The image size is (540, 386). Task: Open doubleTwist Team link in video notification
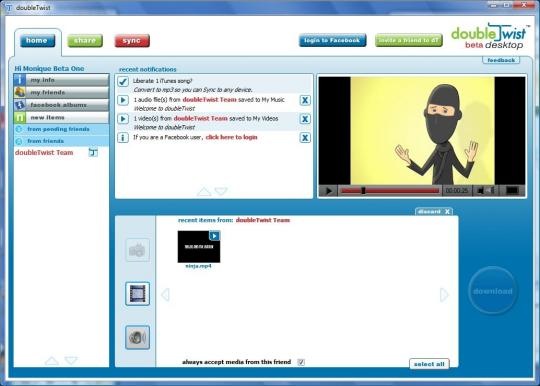[200, 118]
